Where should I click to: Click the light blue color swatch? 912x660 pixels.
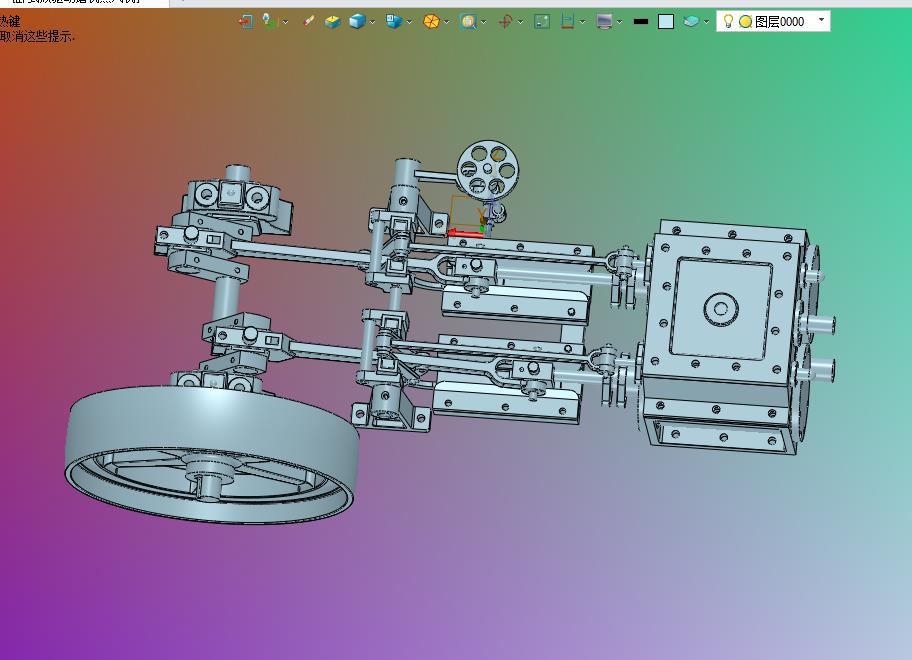click(665, 22)
